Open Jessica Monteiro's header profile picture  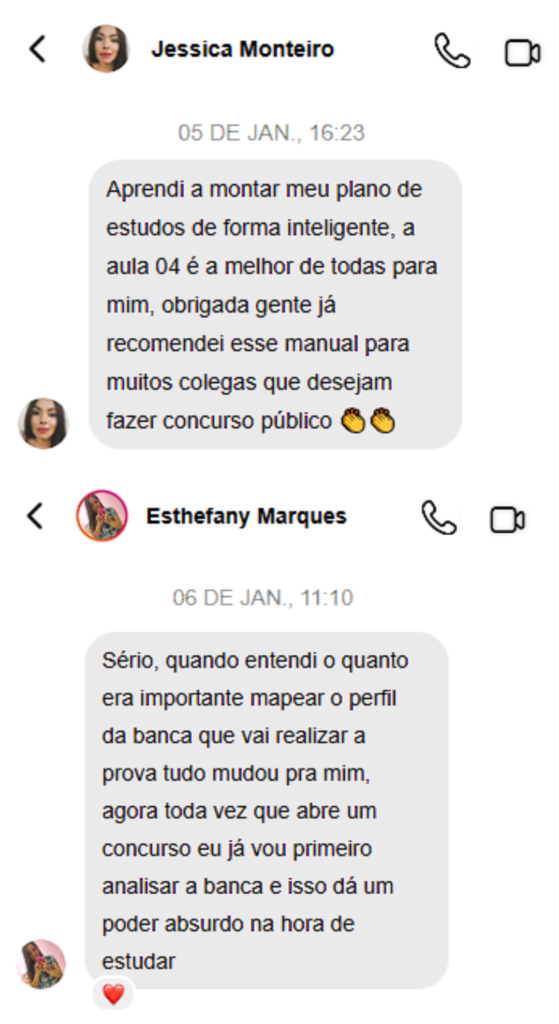(x=106, y=48)
